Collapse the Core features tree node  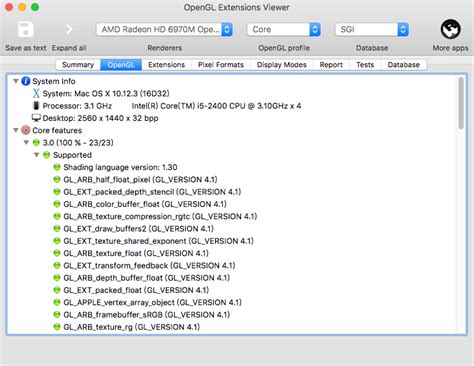(x=16, y=130)
